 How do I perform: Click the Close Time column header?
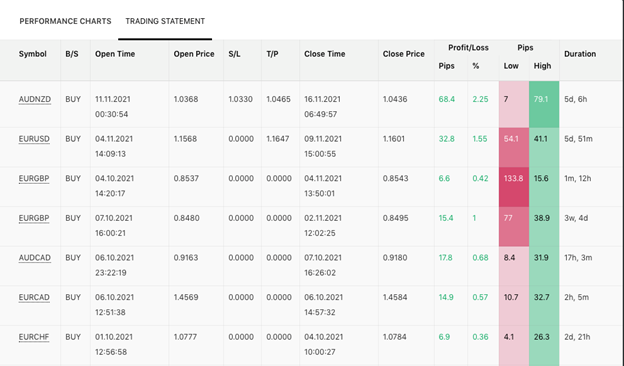pyautogui.click(x=325, y=54)
